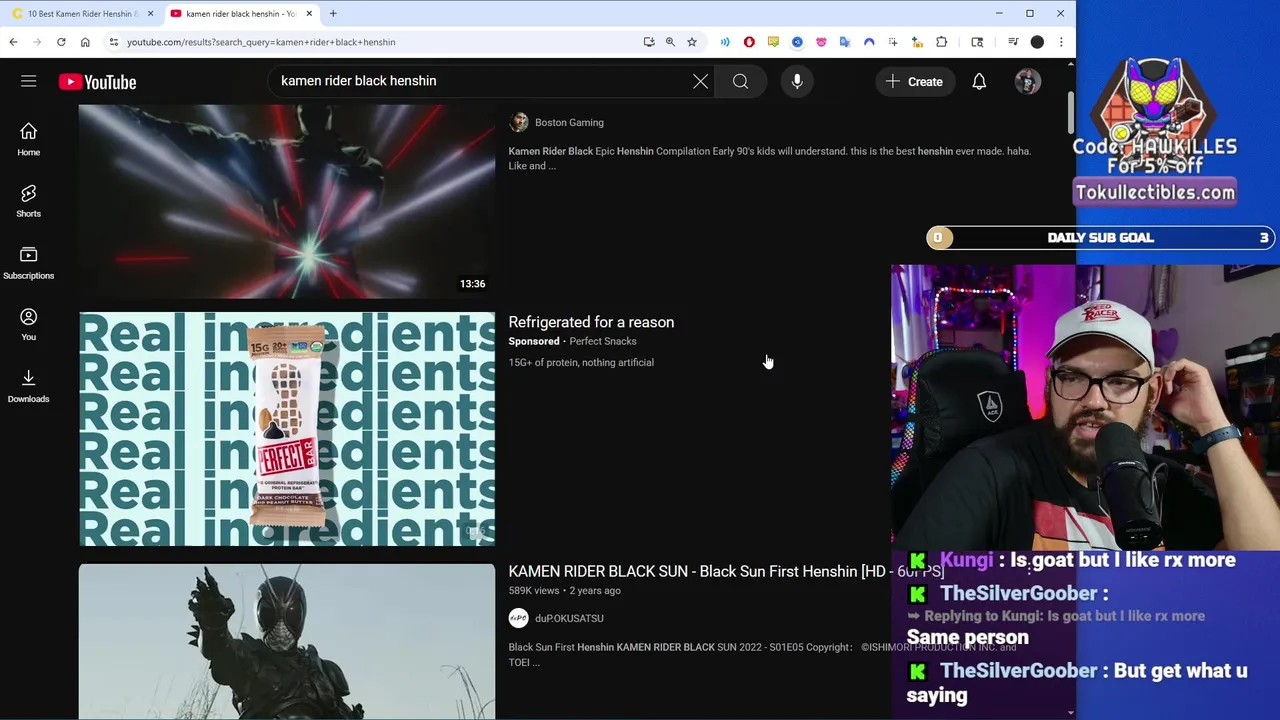Image resolution: width=1280 pixels, height=720 pixels.
Task: Play the 13:36 compilation video thumbnail
Action: coord(287,201)
